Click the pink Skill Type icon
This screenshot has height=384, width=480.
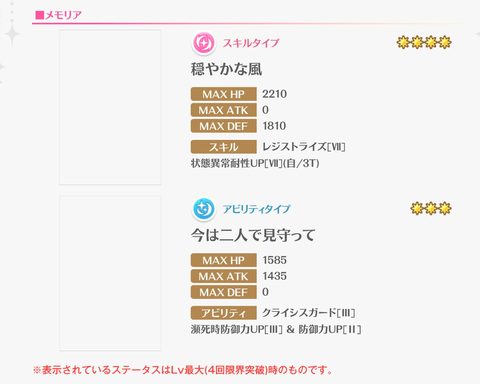[x=204, y=43]
